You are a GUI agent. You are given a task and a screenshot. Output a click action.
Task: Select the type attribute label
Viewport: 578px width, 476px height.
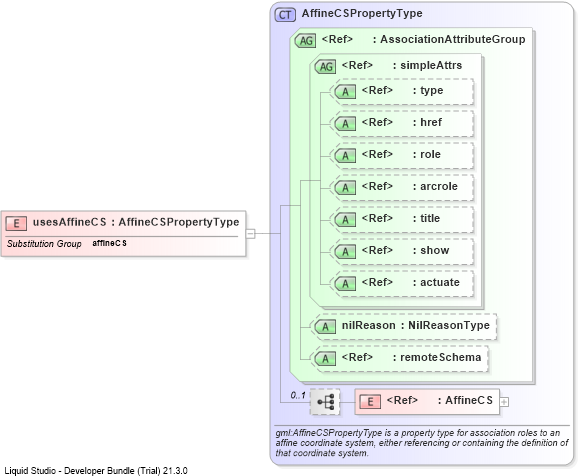point(432,91)
